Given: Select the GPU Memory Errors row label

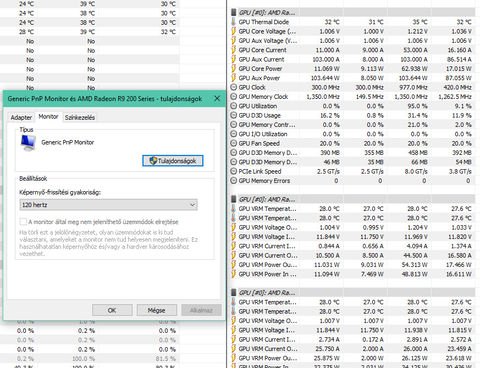Looking at the screenshot, I should pyautogui.click(x=264, y=181).
